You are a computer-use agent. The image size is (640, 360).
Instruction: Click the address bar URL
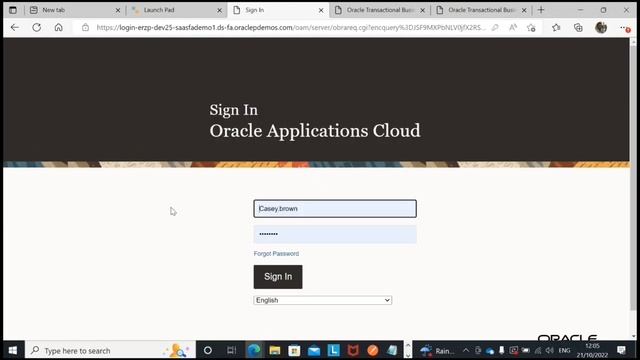(291, 27)
